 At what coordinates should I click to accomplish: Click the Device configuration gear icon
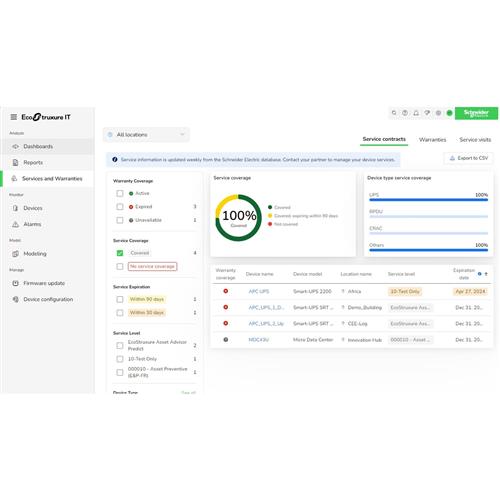(15, 299)
